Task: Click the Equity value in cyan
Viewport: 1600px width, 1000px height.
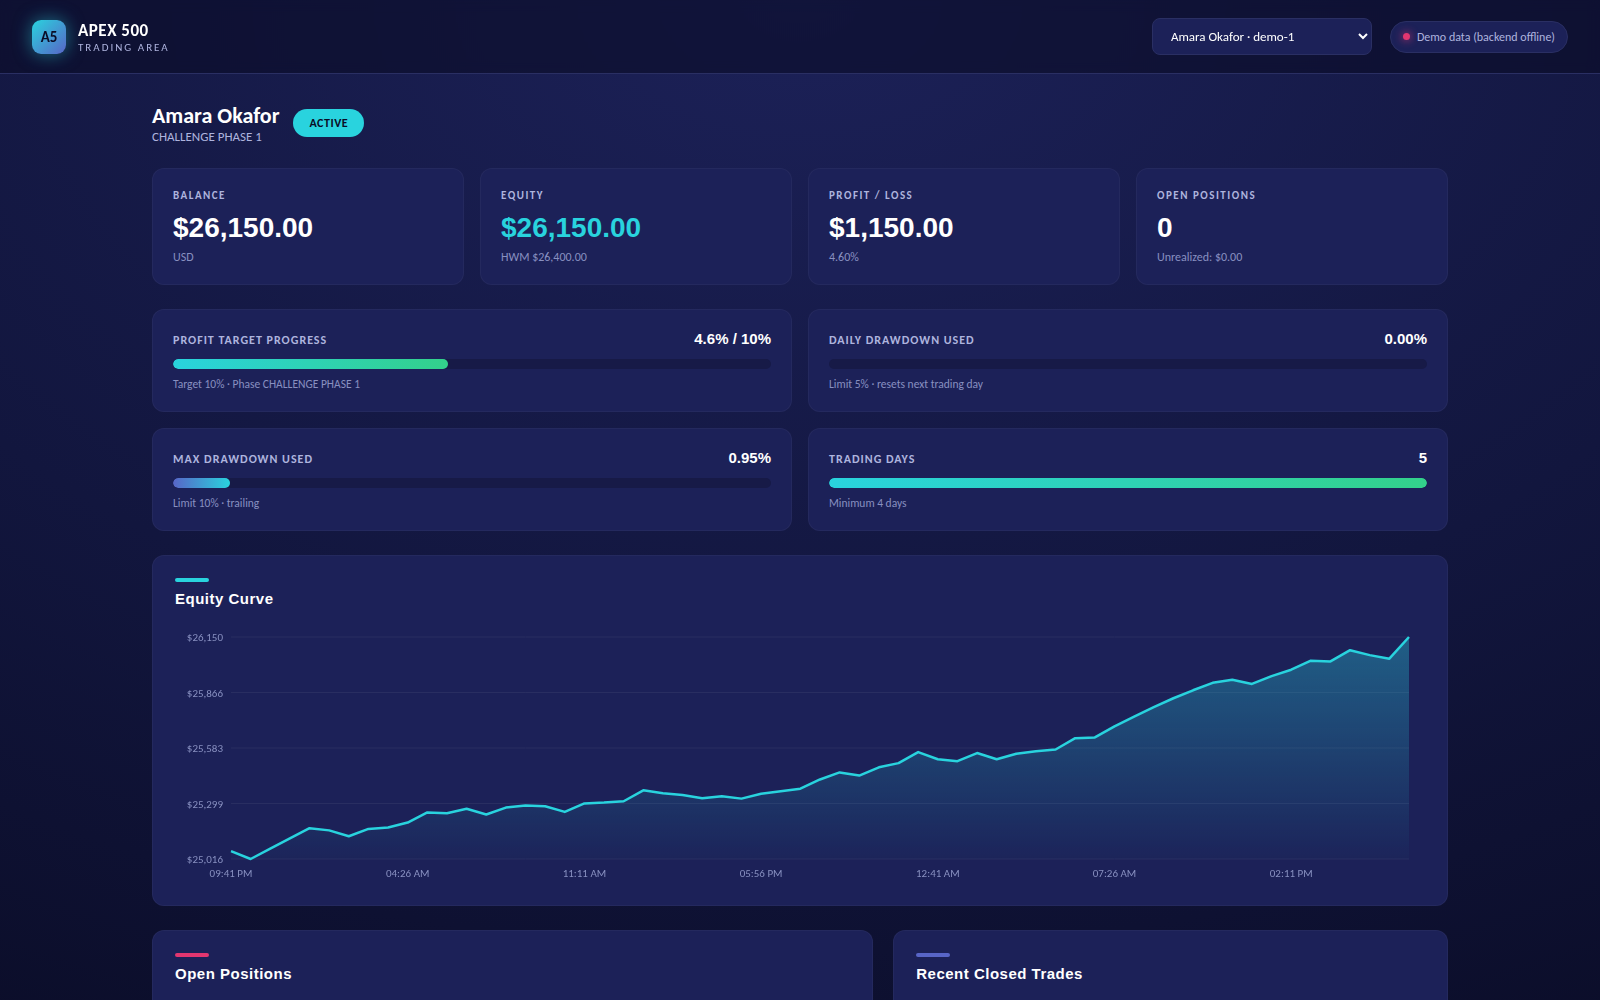Action: tap(570, 228)
